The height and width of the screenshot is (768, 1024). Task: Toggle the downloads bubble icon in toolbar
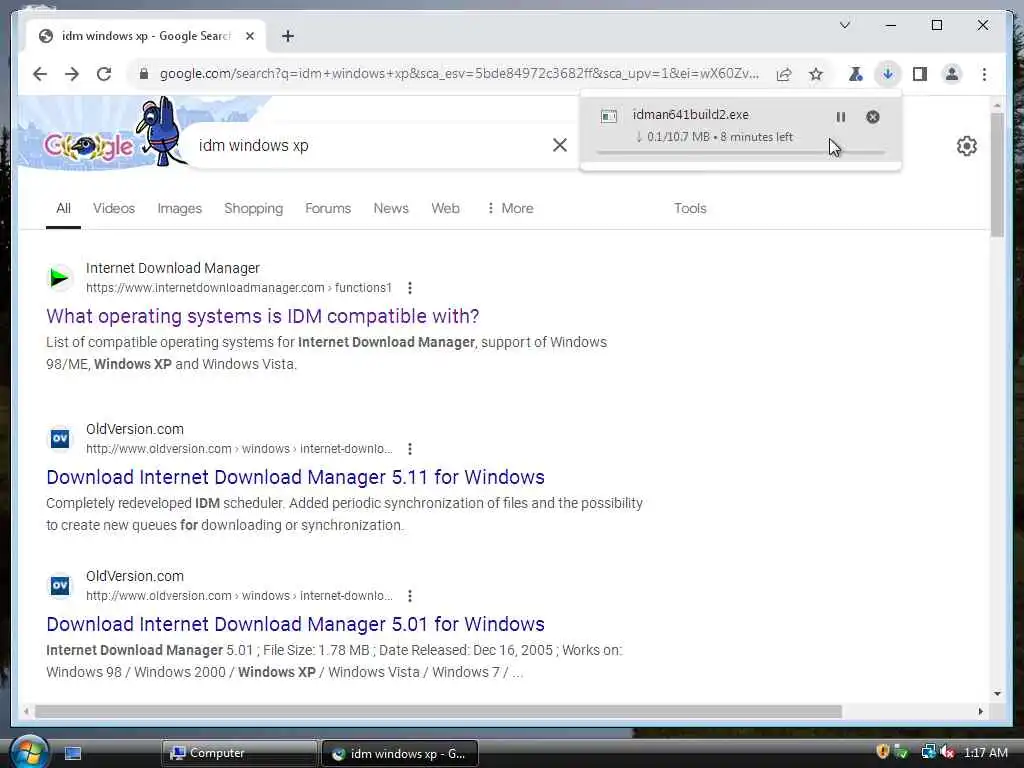click(888, 74)
